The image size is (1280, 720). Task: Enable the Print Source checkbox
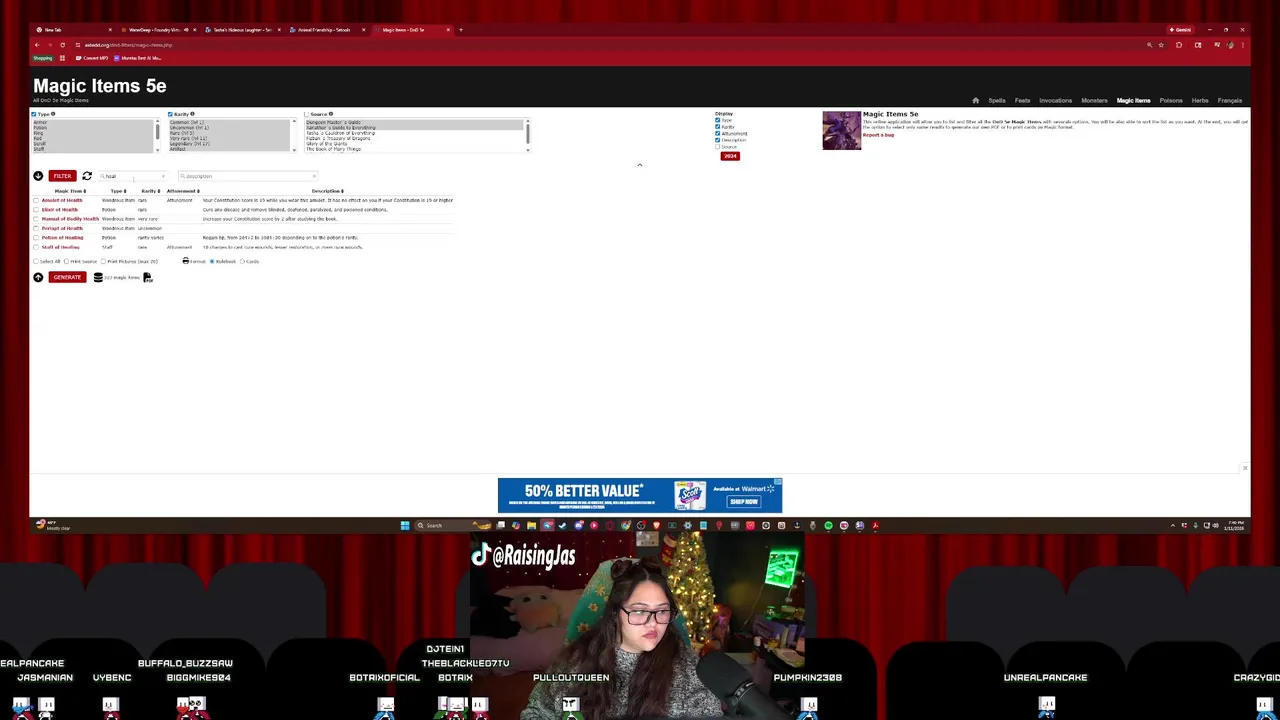point(66,261)
